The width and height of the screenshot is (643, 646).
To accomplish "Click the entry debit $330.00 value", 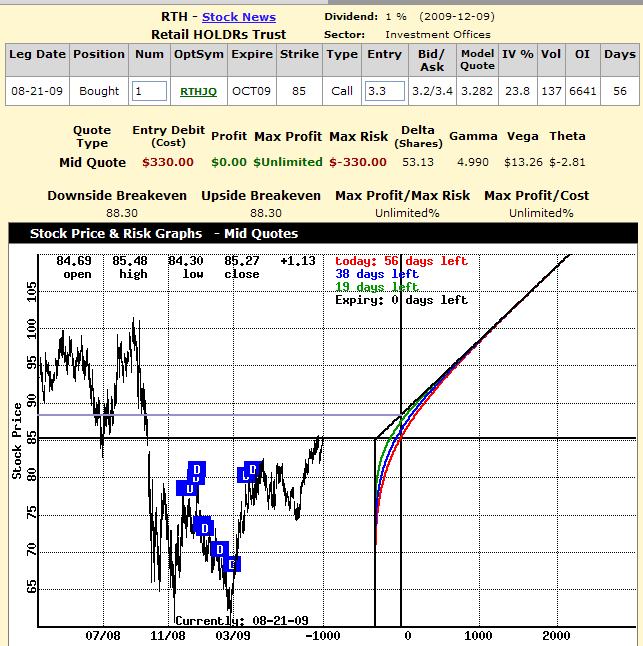I will click(168, 162).
